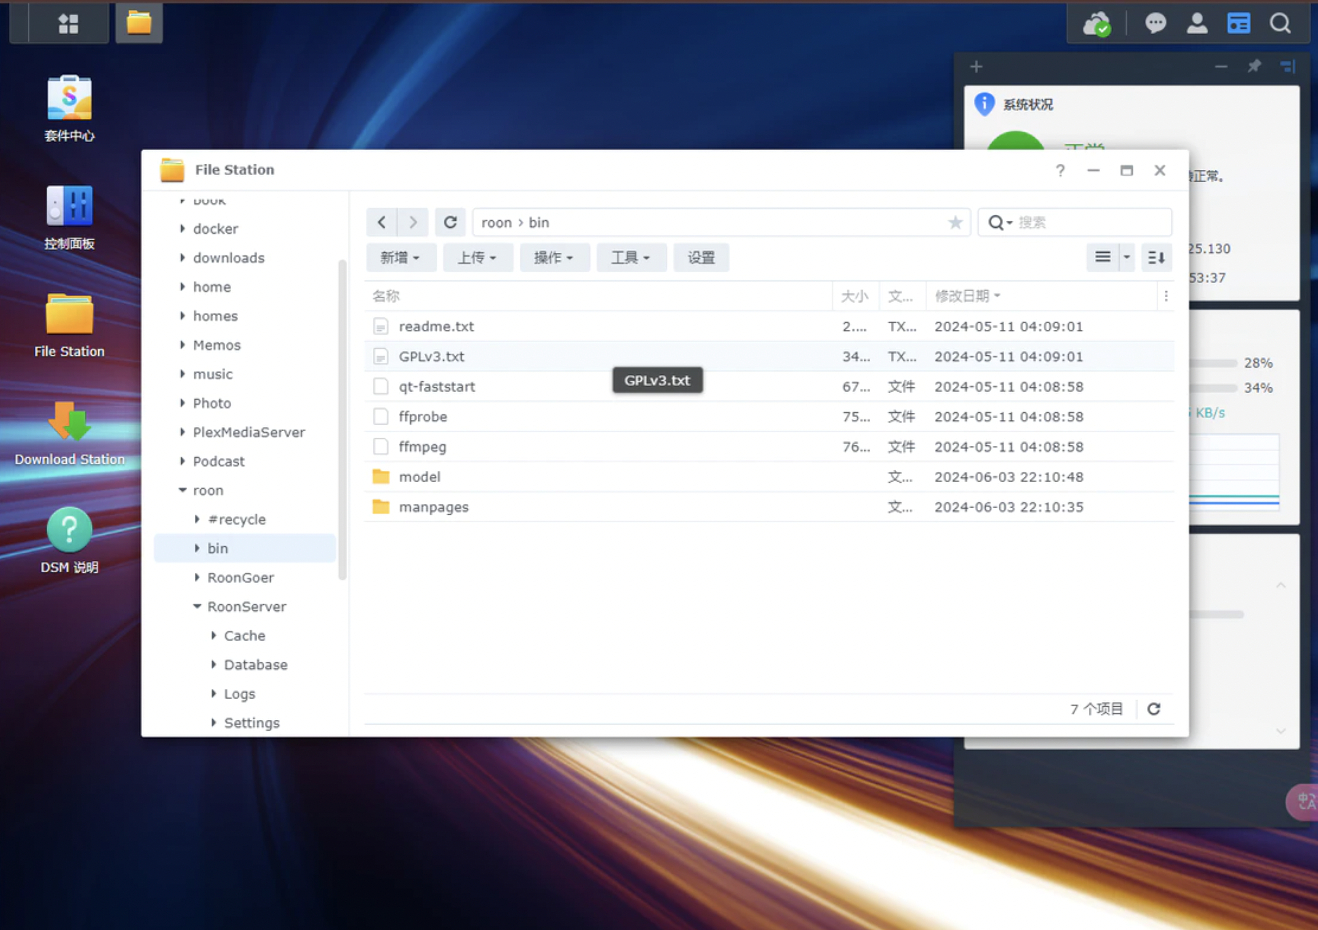Toggle the sort order icon

1156,258
